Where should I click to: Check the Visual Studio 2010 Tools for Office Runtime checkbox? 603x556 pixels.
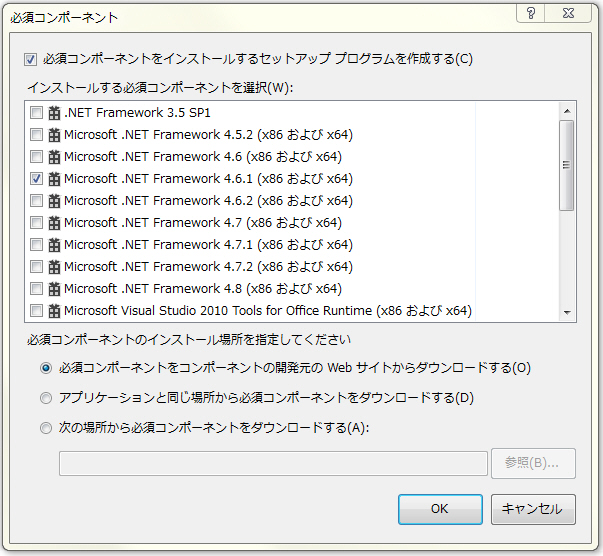(x=37, y=310)
